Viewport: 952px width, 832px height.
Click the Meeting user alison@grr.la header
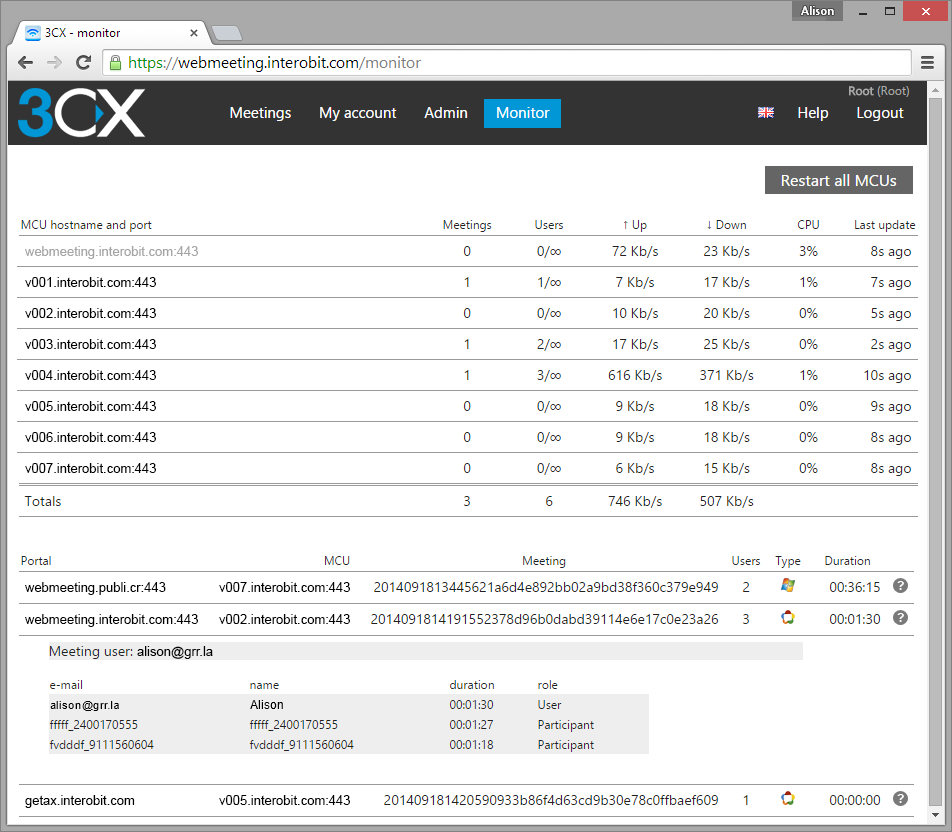(x=426, y=652)
